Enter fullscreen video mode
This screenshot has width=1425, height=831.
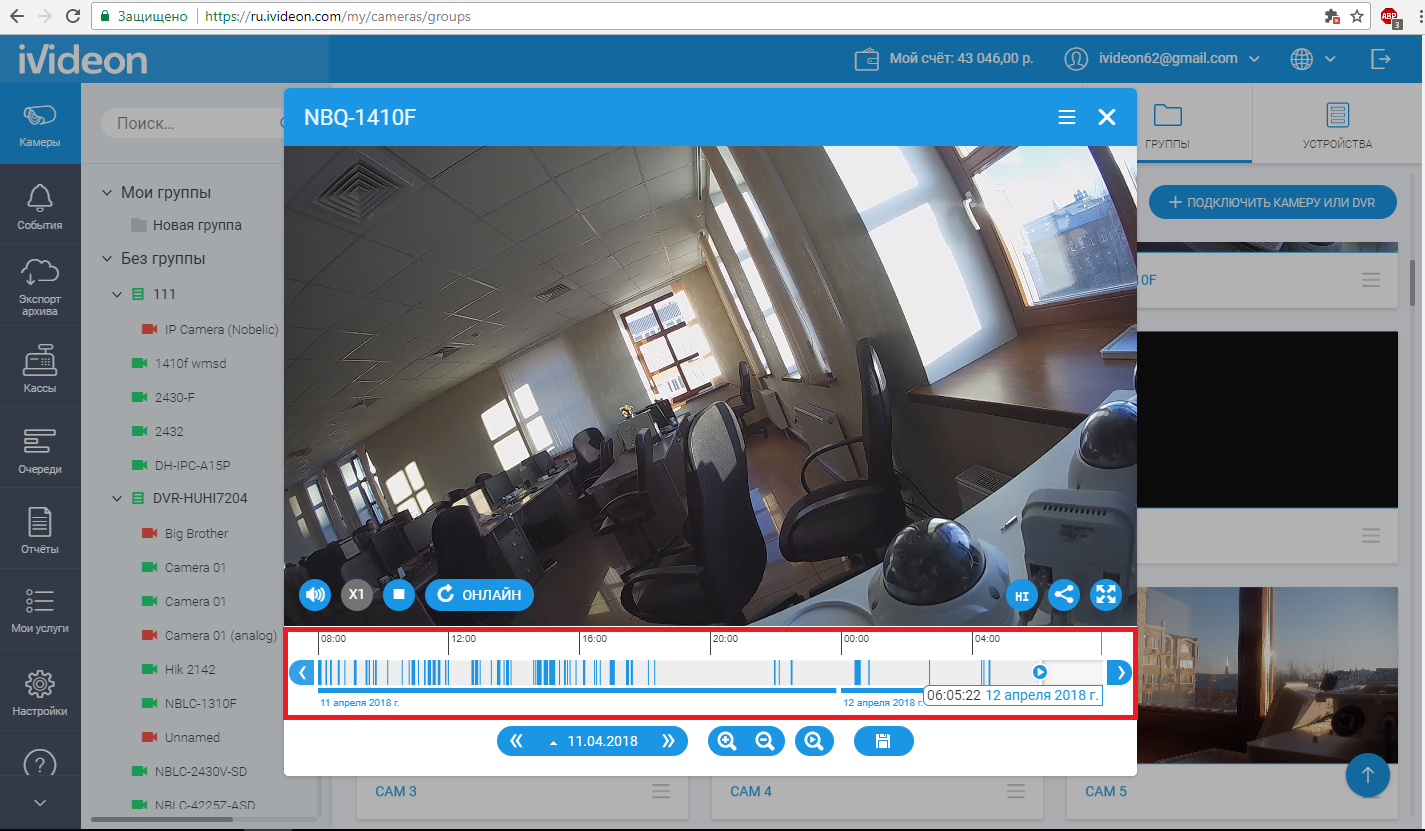pos(1106,595)
